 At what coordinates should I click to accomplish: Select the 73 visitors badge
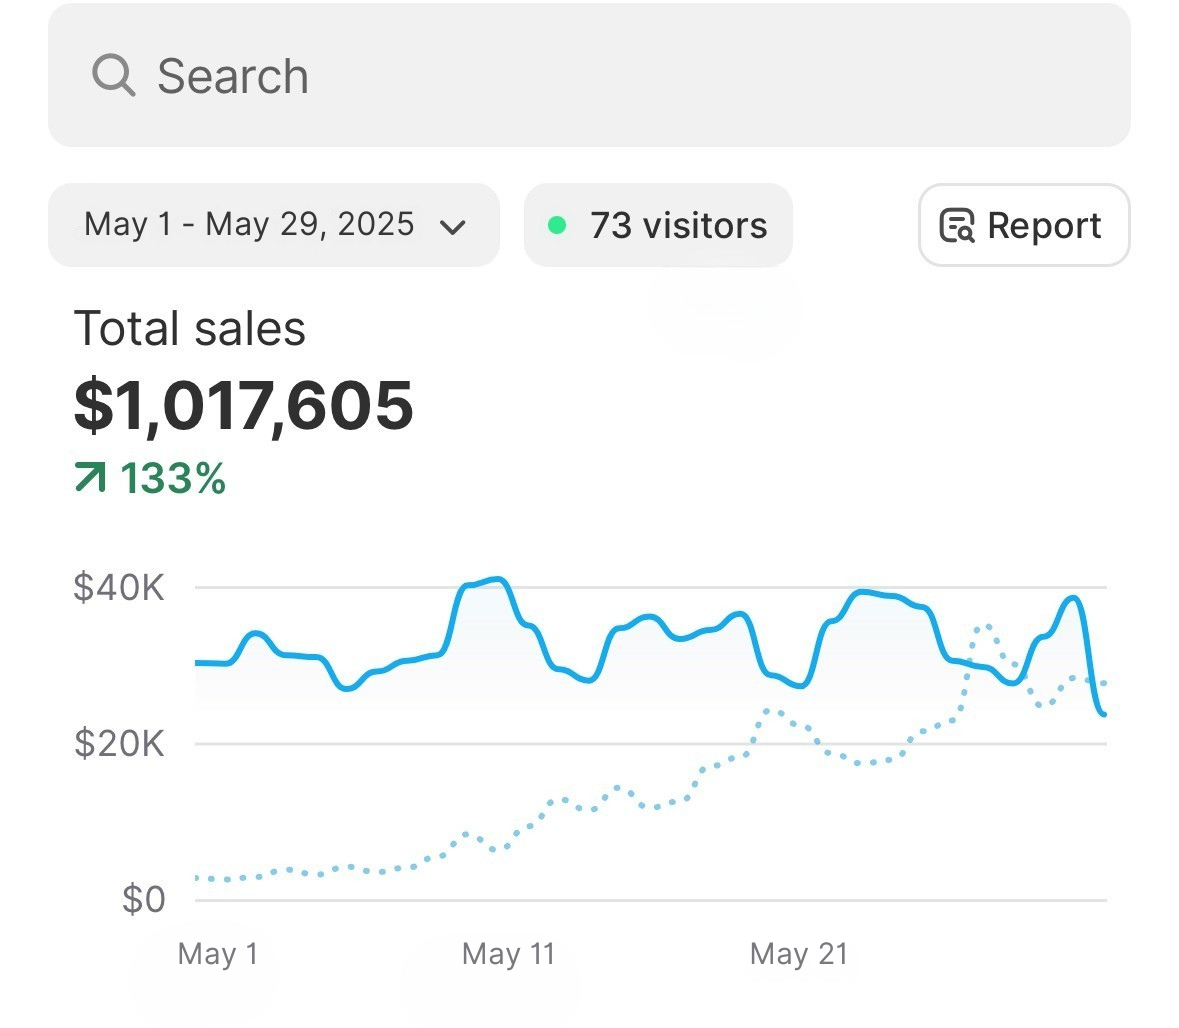658,225
